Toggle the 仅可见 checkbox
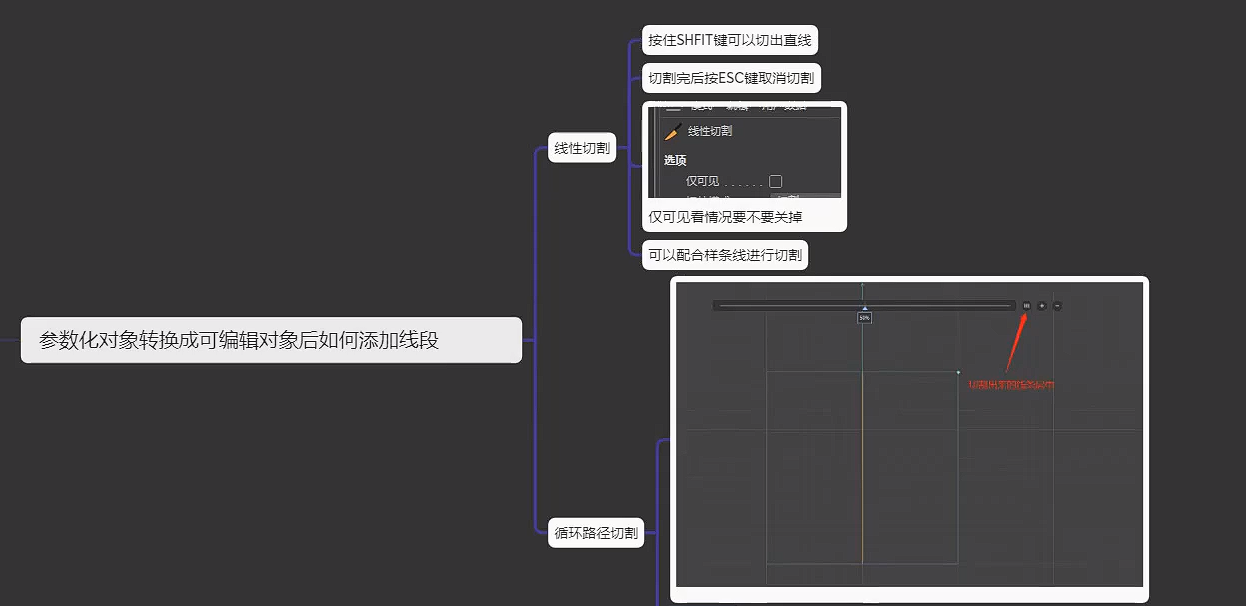This screenshot has width=1246, height=606. pyautogui.click(x=775, y=181)
